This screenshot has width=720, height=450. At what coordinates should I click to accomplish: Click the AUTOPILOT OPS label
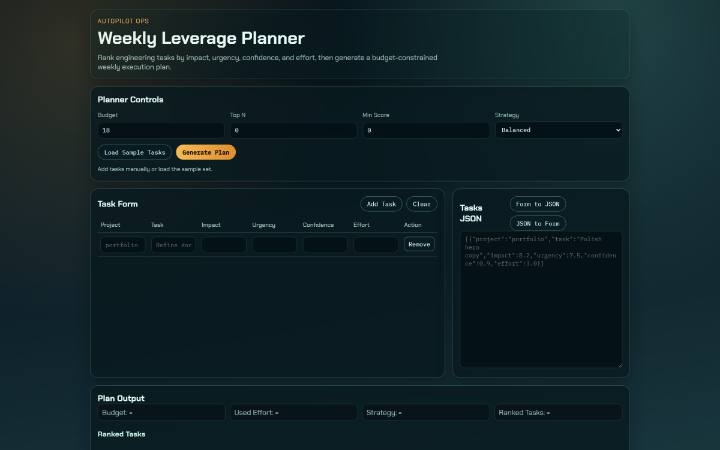123,21
